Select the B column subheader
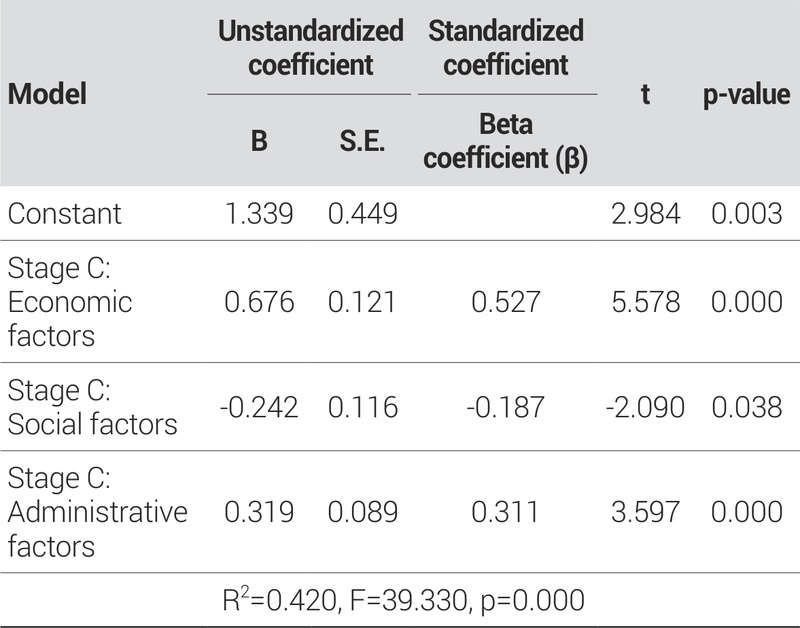Viewport: 800px width, 628px height. click(258, 142)
